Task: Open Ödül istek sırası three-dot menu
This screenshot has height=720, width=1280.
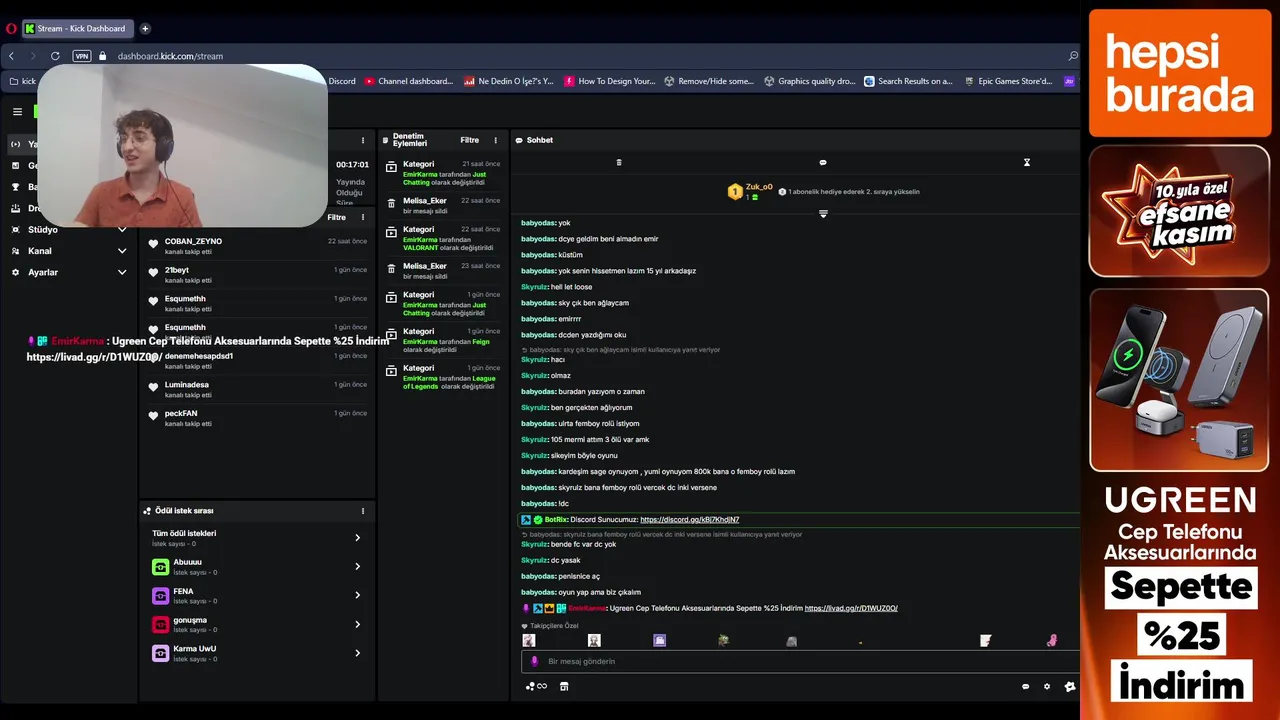Action: point(363,511)
